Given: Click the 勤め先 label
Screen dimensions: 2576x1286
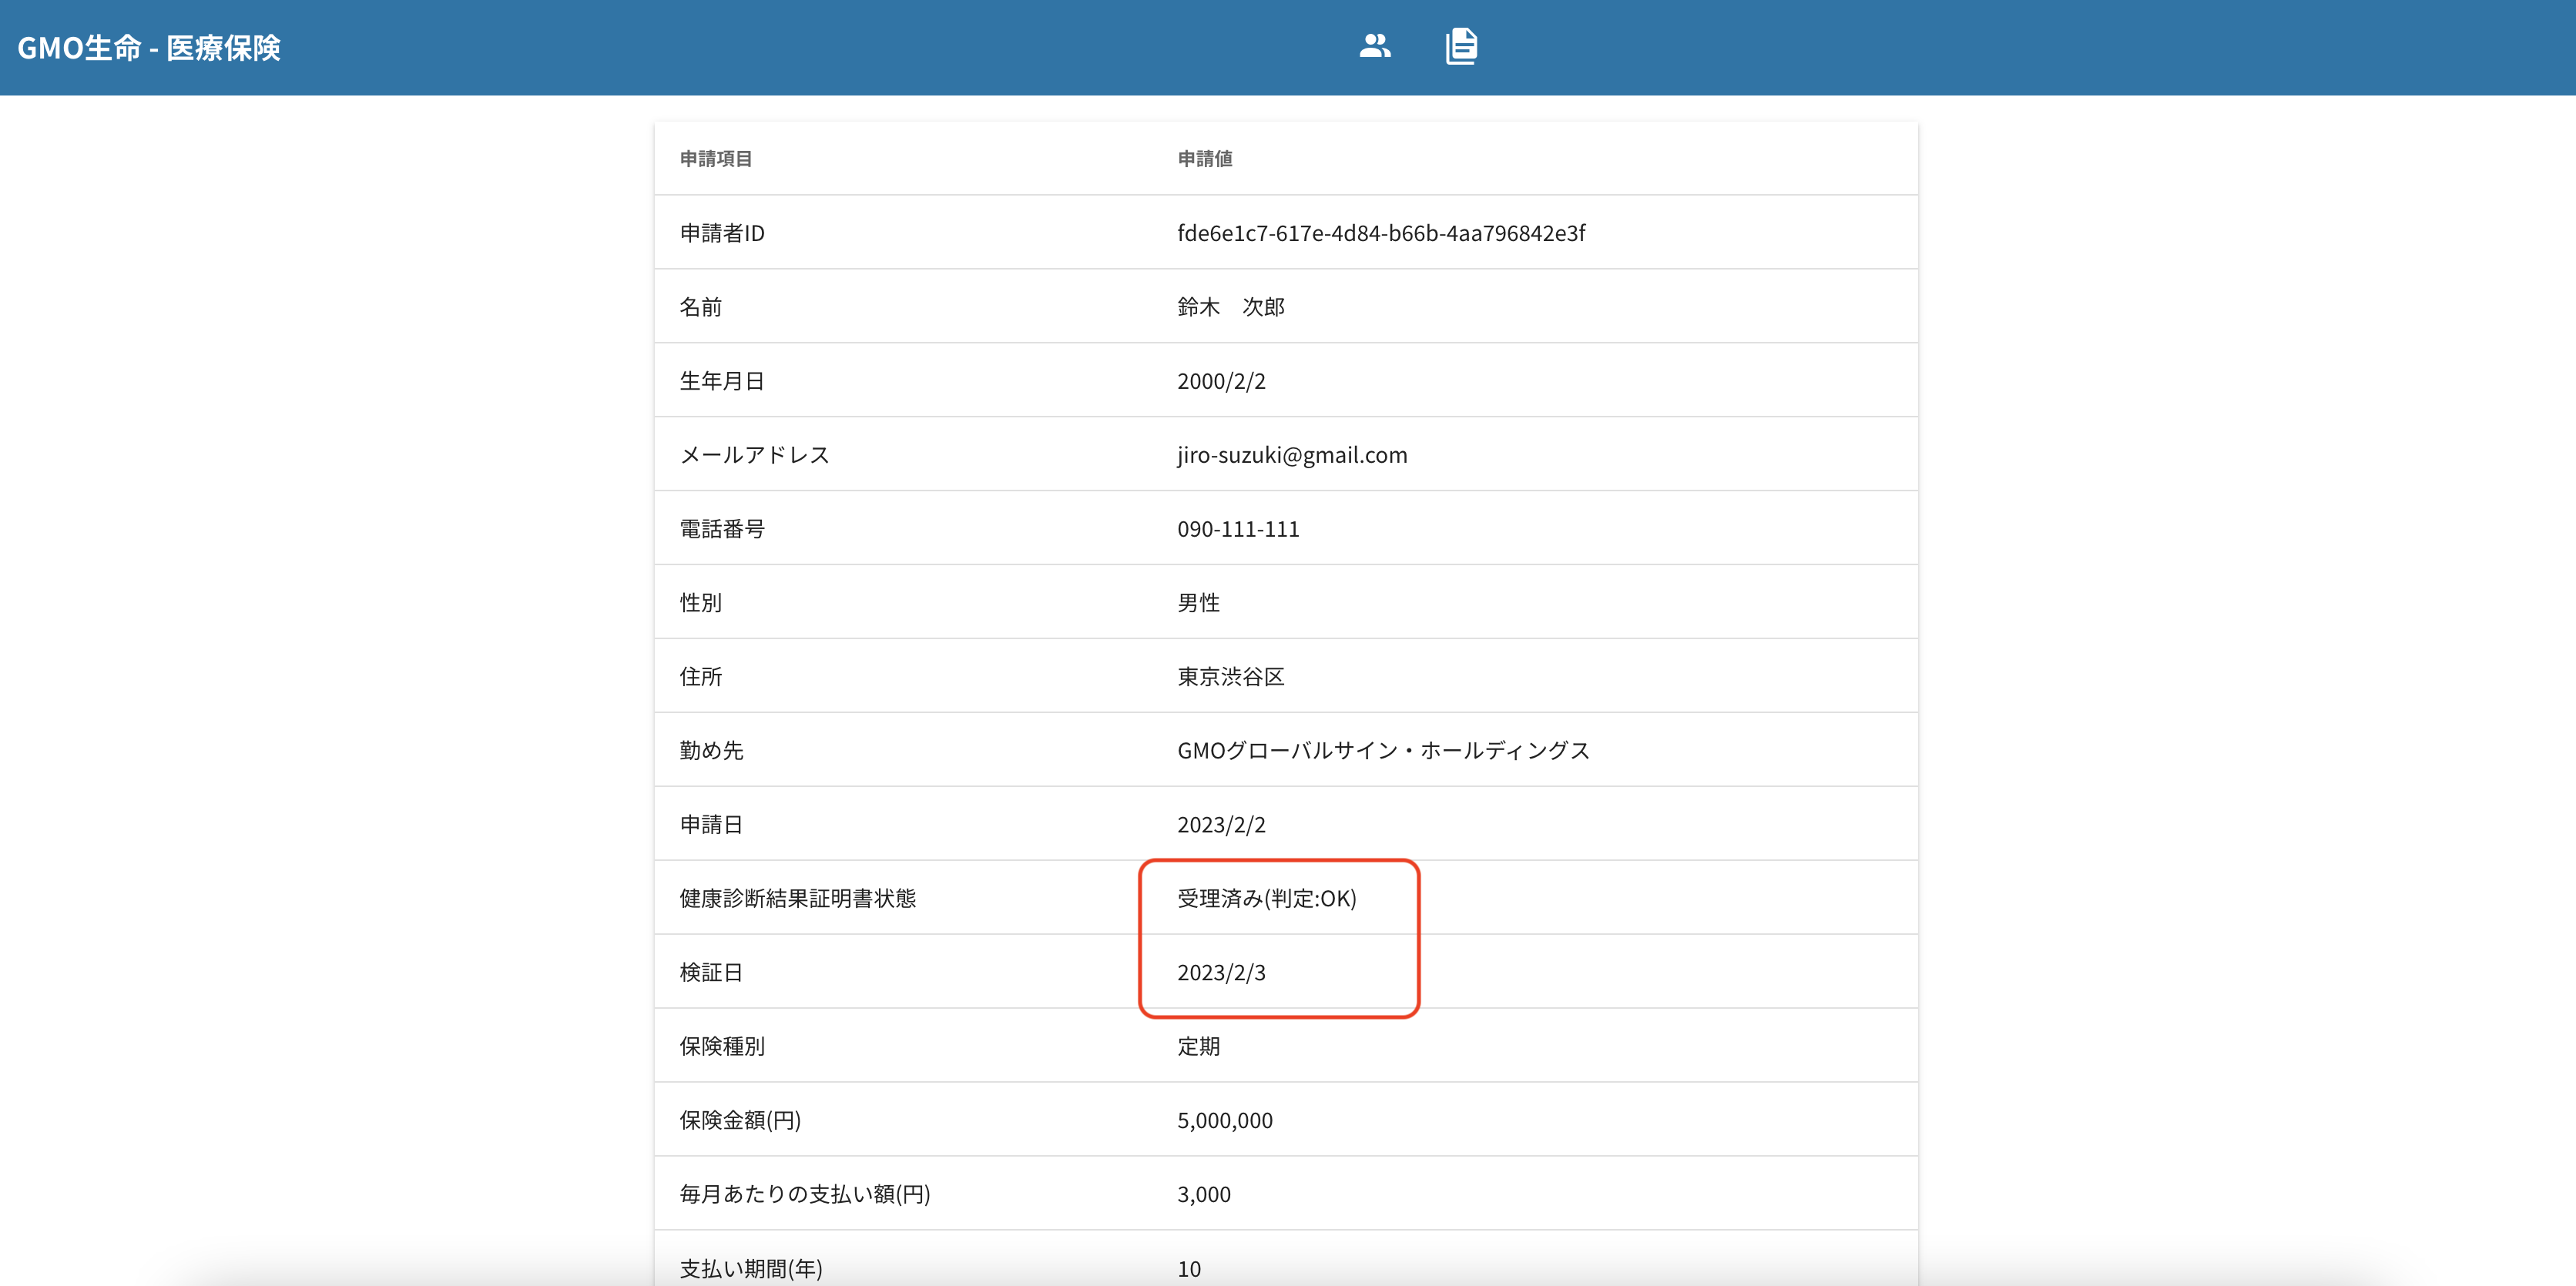Looking at the screenshot, I should click(x=712, y=750).
